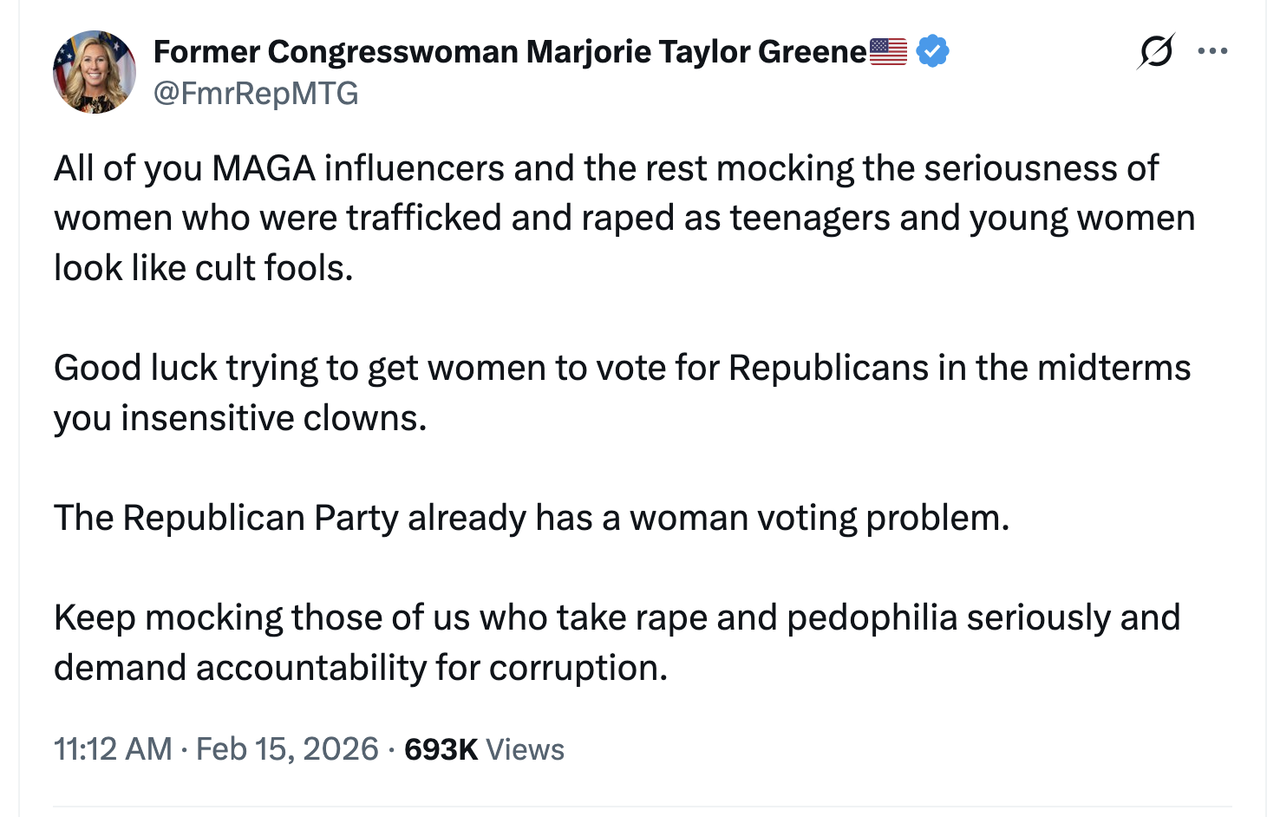Click the word "MAGA" in the post
Screen dimensions: 1280x817
click(264, 168)
